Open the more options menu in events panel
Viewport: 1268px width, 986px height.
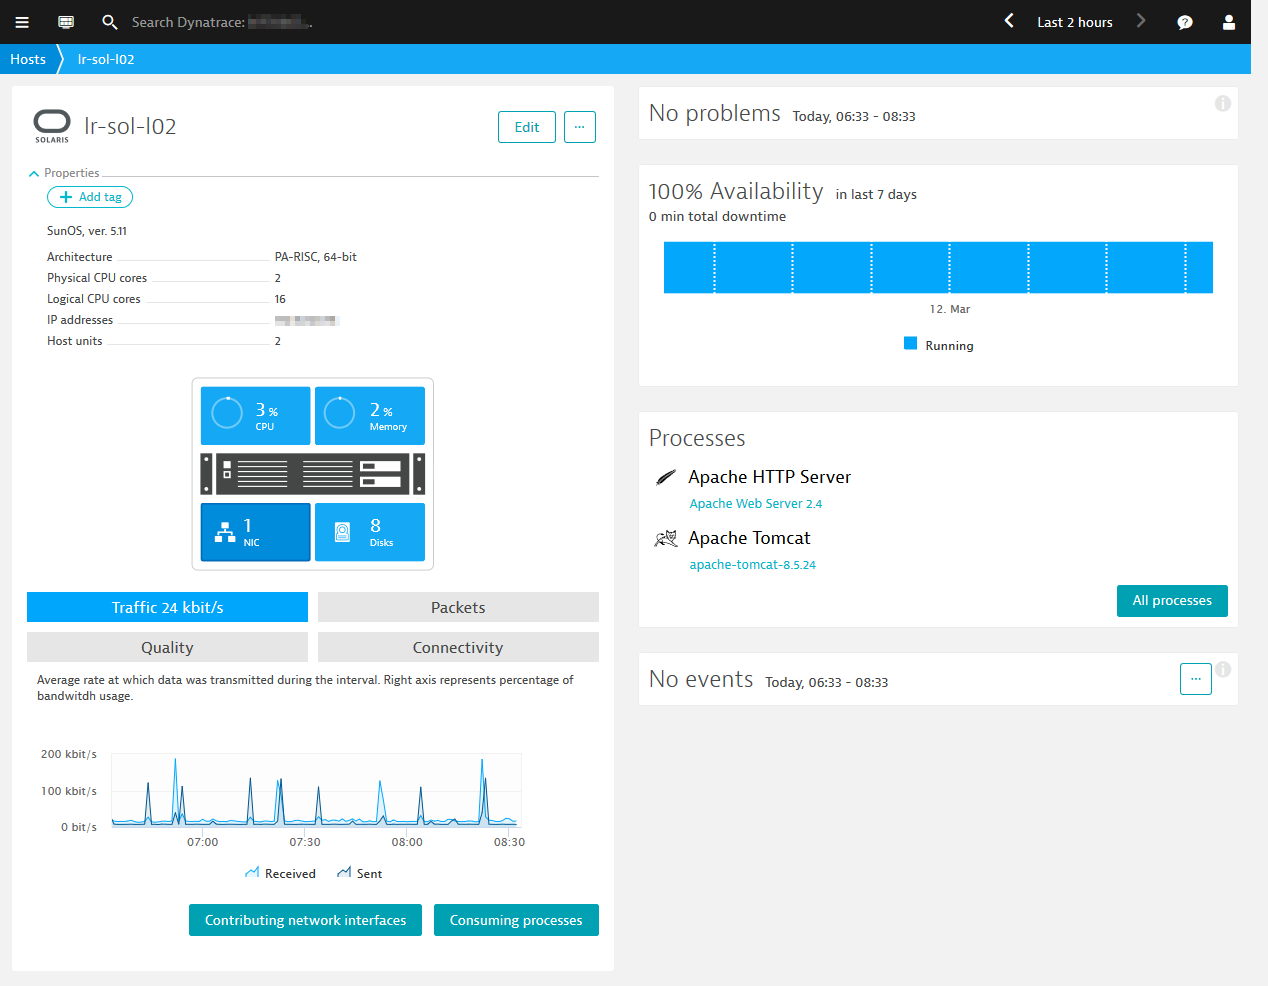tap(1196, 679)
